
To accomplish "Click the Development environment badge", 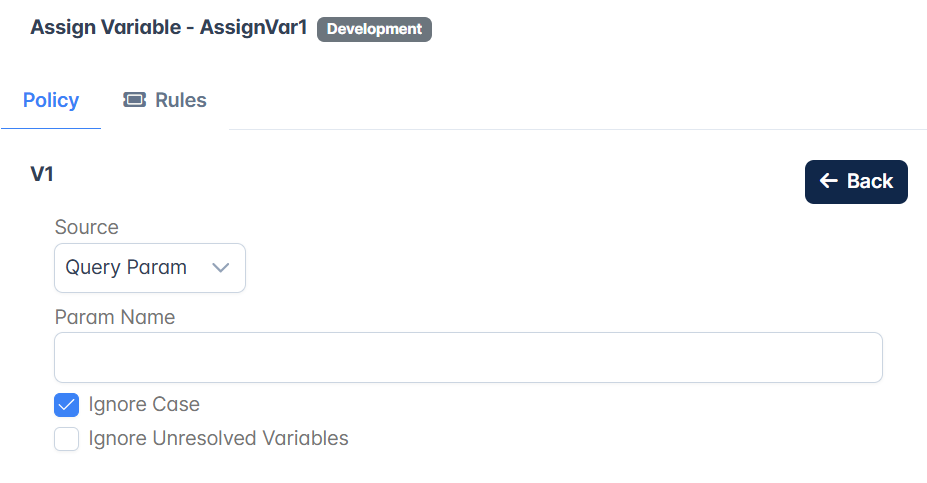I will point(374,29).
